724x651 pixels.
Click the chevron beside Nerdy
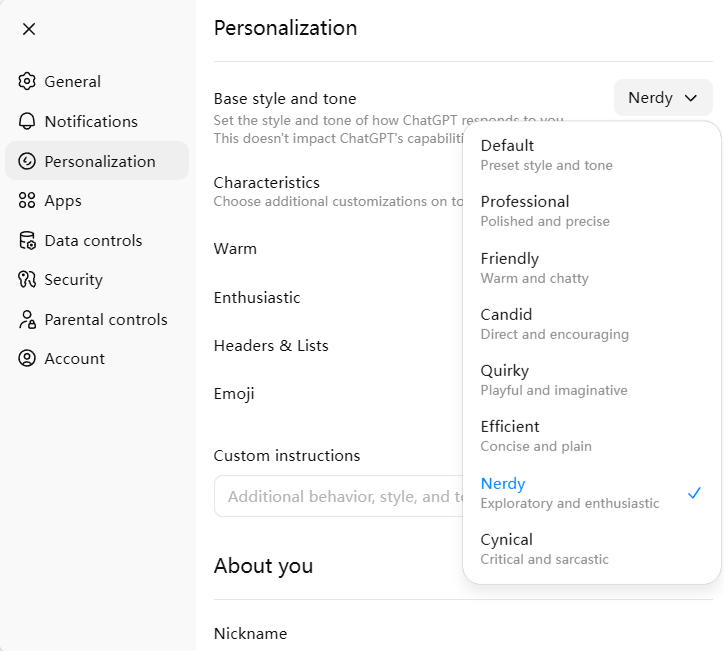pos(691,98)
